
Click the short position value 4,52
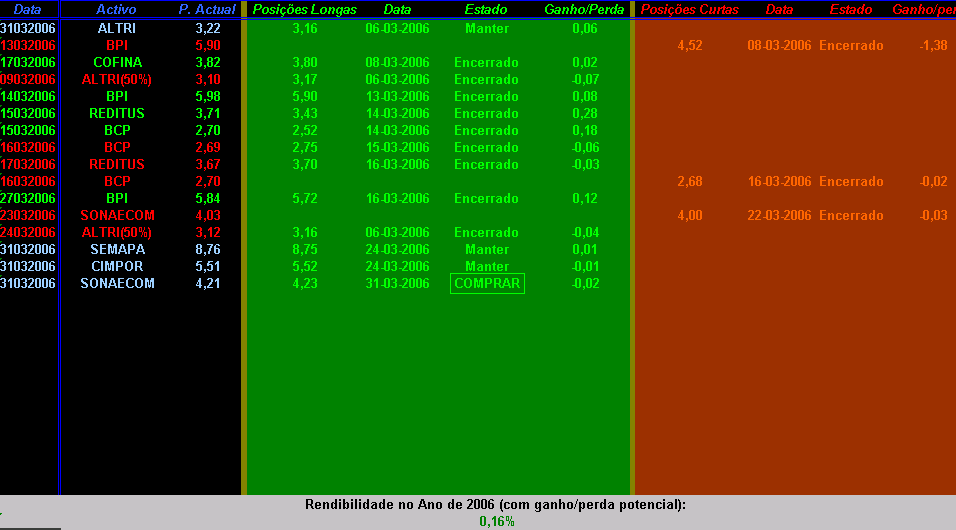tap(690, 45)
